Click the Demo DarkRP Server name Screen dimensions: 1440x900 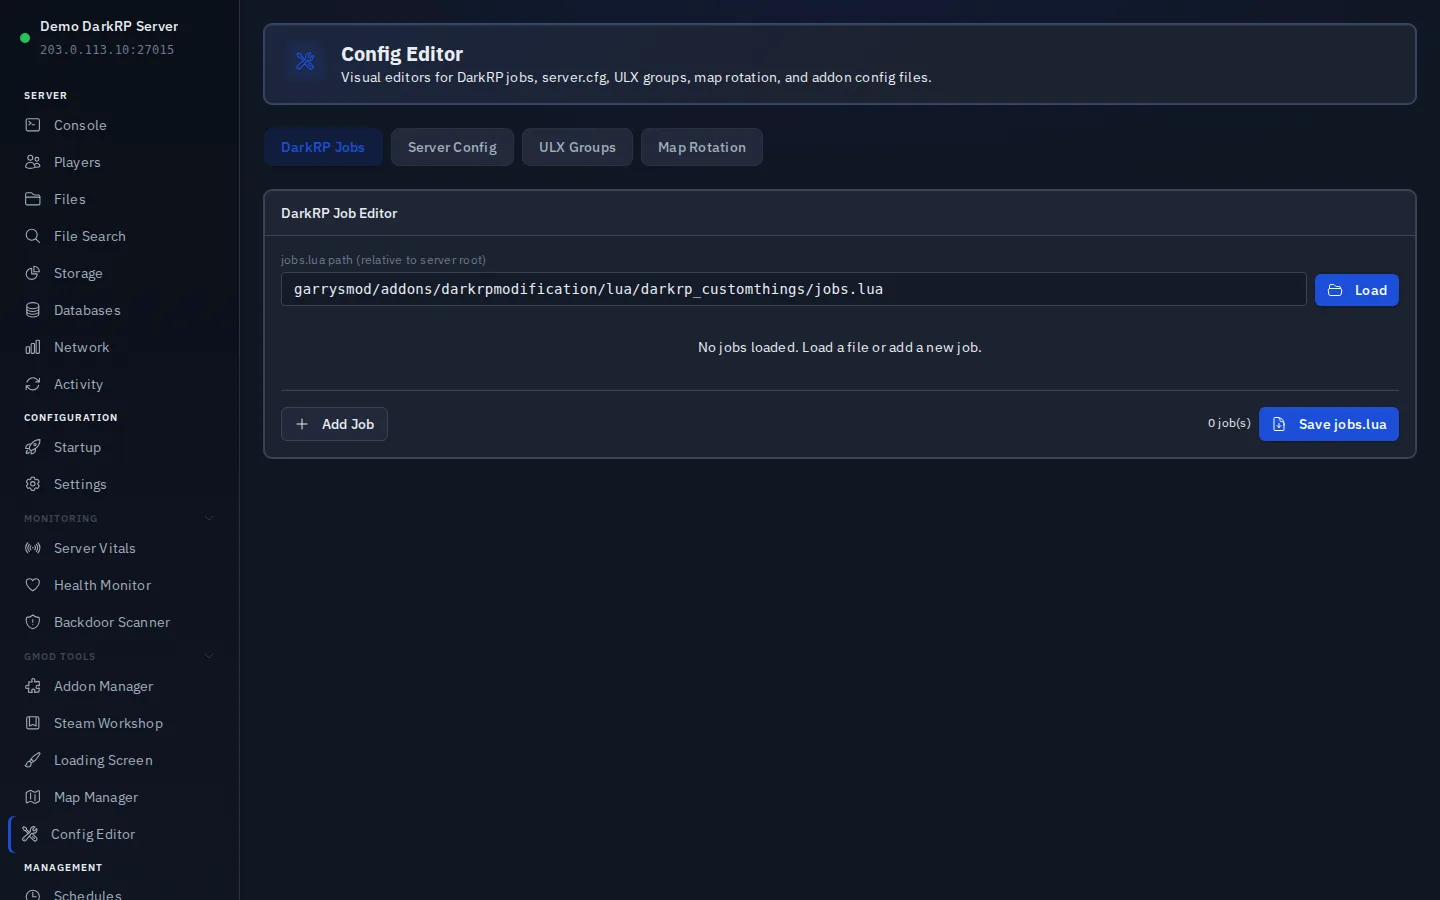point(109,26)
